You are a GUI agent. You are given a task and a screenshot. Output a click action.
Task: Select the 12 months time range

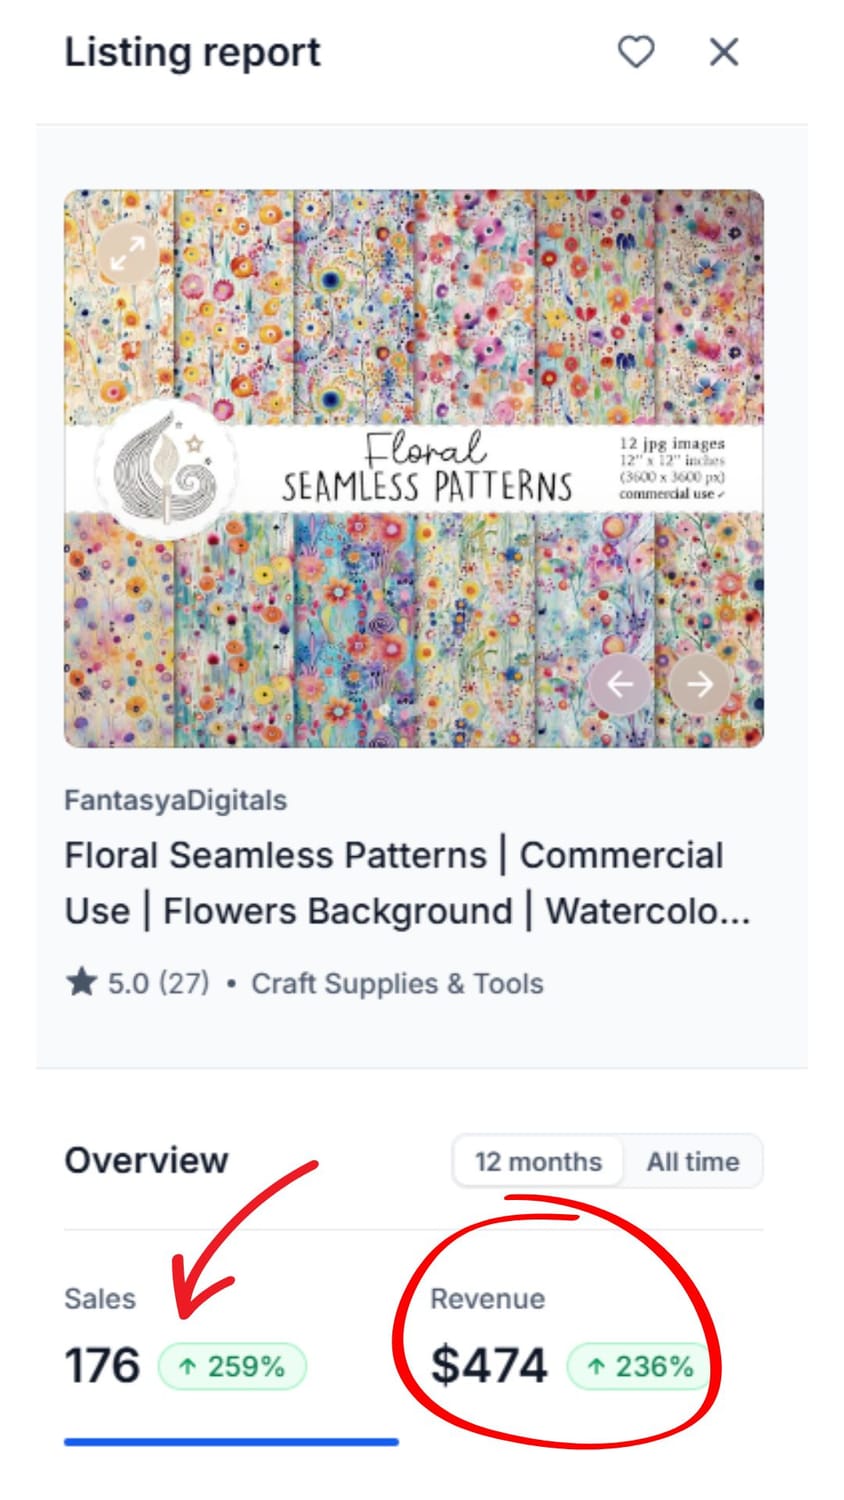538,1161
